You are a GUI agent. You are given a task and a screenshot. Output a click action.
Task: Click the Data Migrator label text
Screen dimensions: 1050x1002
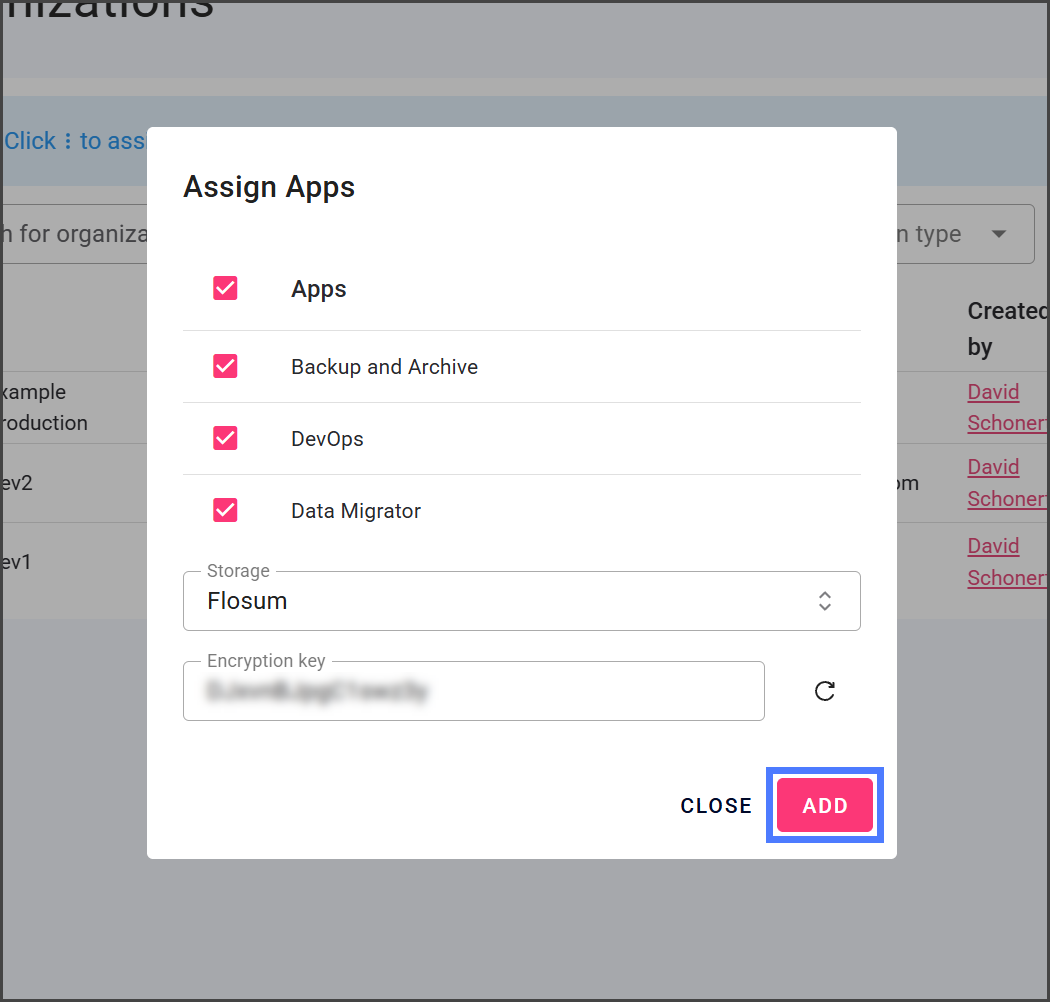(x=355, y=511)
